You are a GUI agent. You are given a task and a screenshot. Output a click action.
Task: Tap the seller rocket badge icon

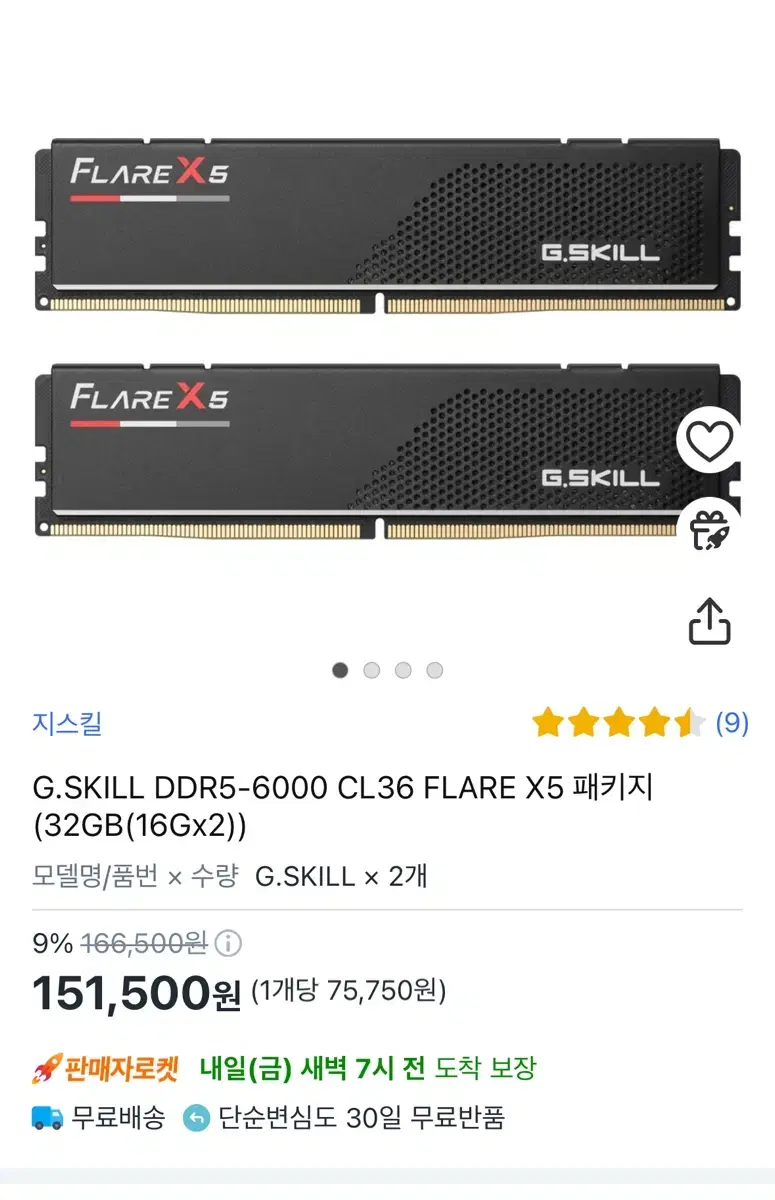[47, 1069]
